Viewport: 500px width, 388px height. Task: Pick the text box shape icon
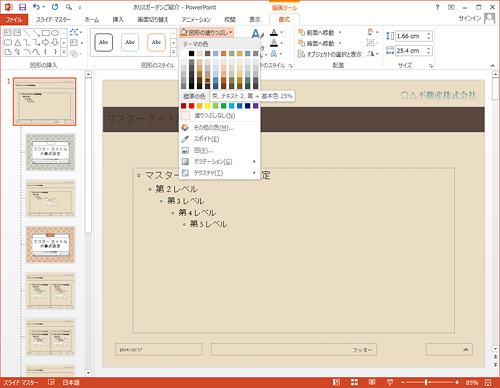(x=8, y=33)
